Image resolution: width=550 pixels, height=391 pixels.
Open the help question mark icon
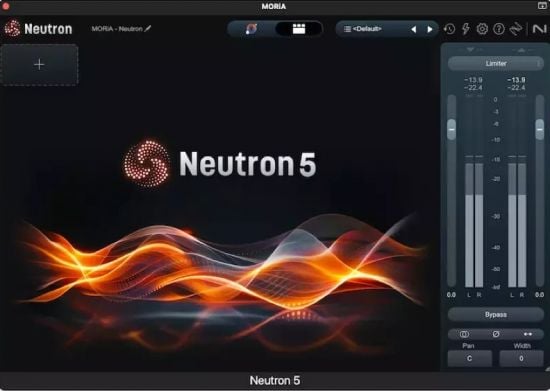(499, 29)
